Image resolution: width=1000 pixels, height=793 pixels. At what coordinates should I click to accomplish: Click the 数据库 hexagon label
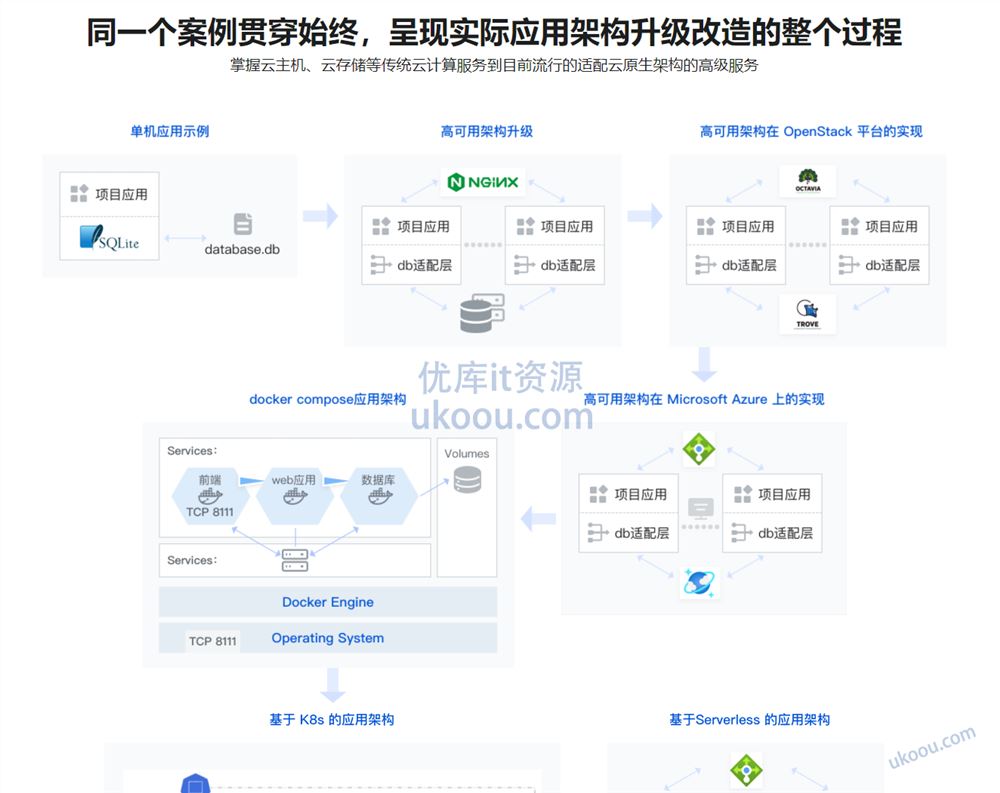tap(378, 480)
